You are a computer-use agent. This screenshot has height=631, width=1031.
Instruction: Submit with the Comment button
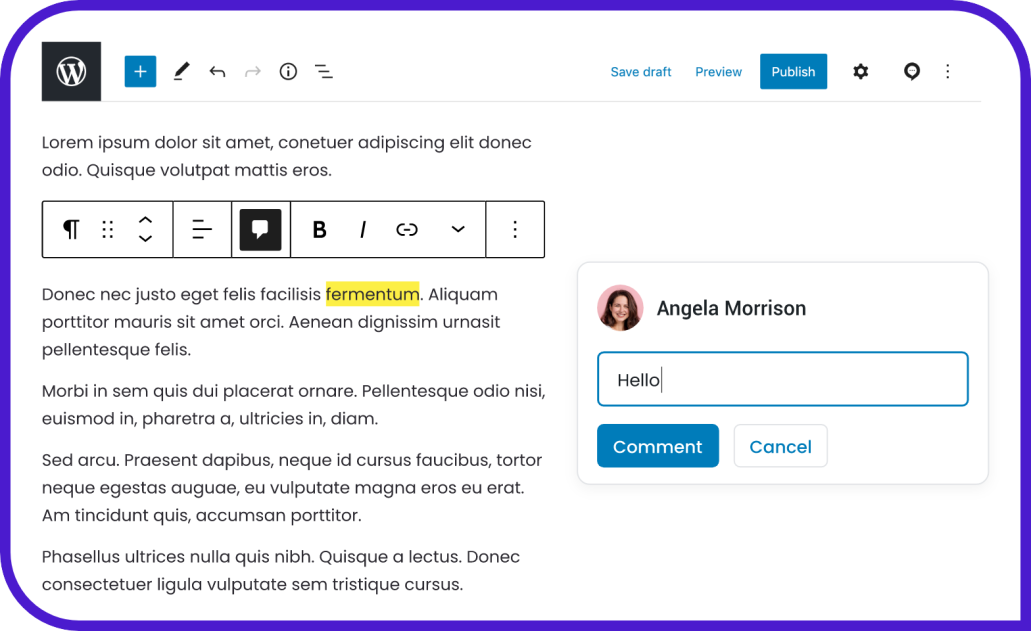(x=658, y=446)
